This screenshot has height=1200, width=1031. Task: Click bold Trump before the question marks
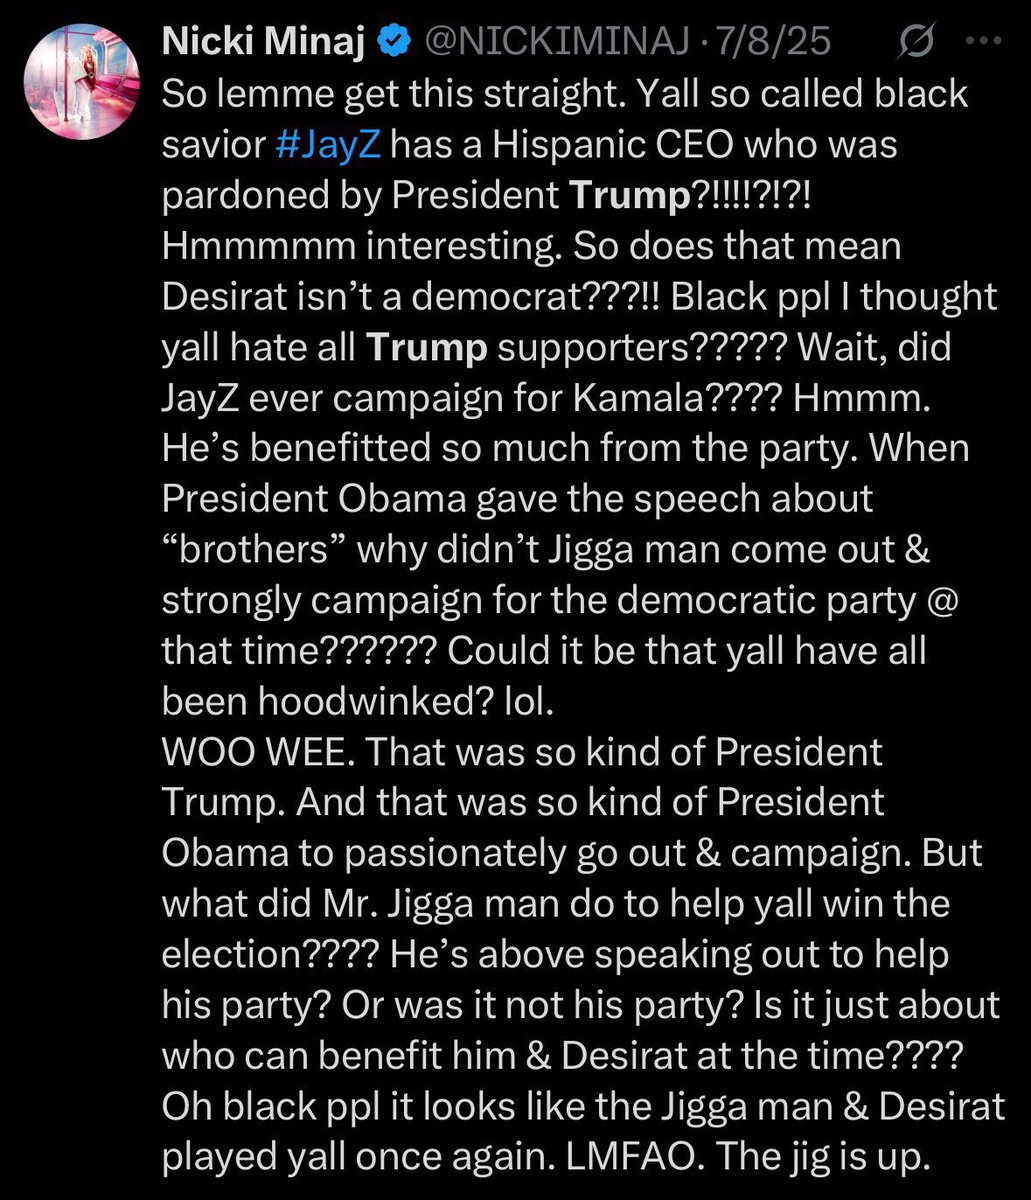[629, 195]
